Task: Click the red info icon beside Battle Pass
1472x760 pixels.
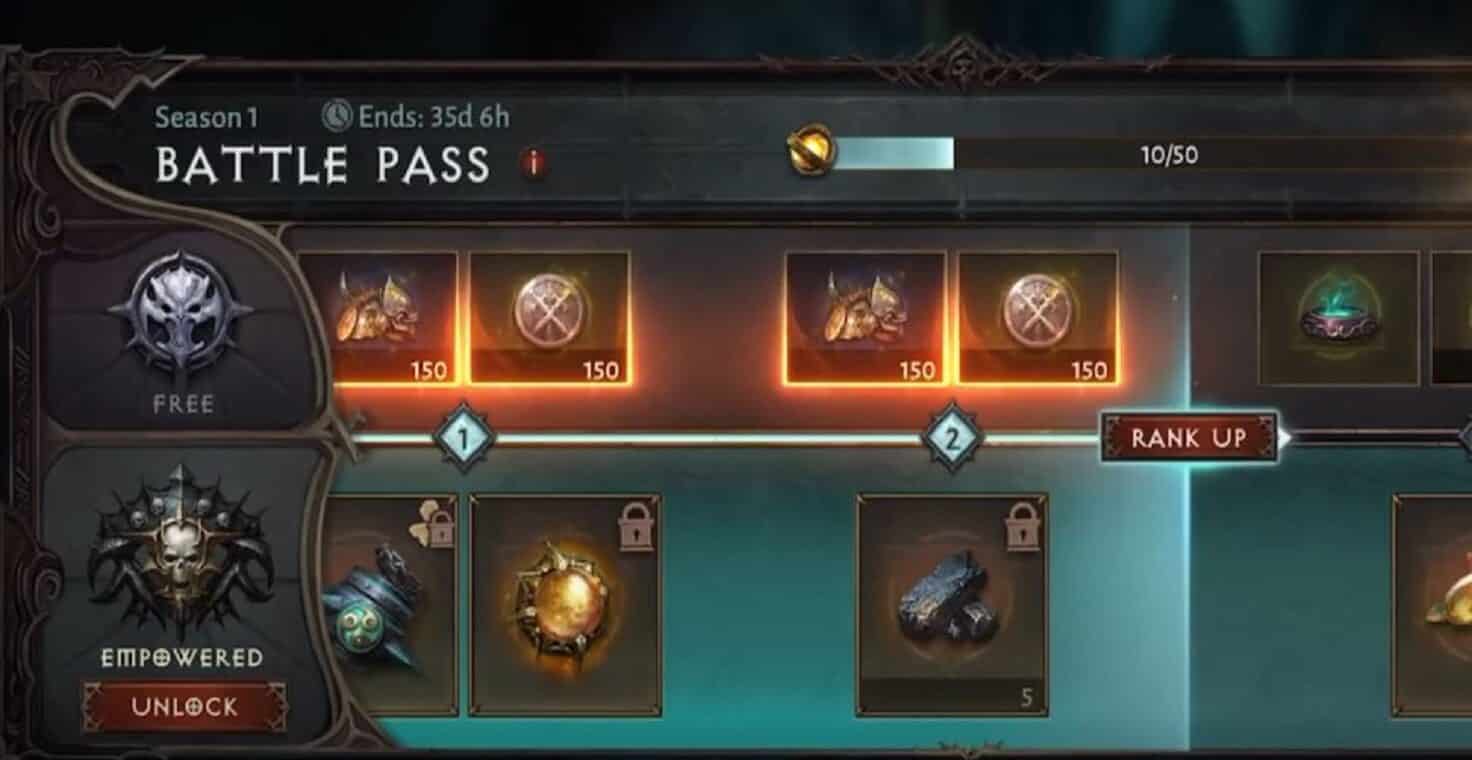Action: pos(535,163)
